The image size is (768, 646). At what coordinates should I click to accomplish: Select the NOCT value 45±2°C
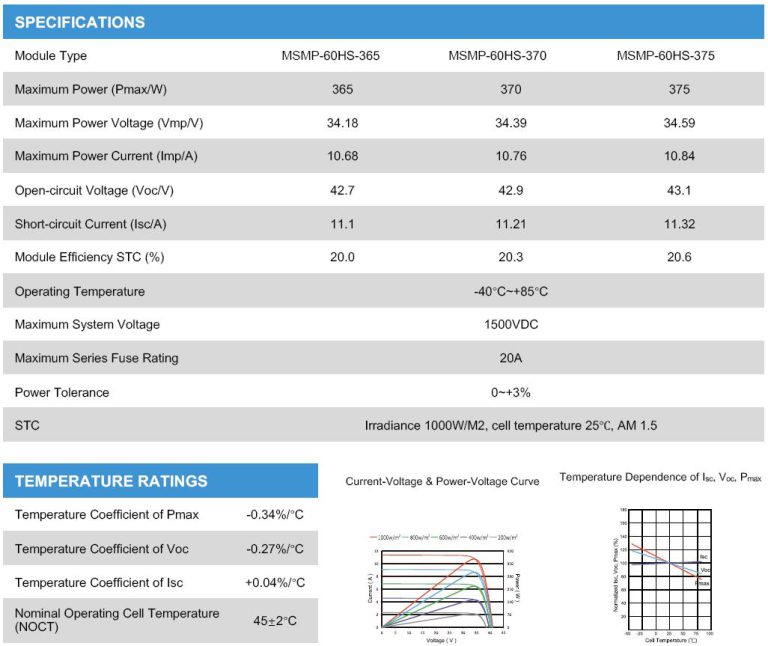click(x=274, y=621)
